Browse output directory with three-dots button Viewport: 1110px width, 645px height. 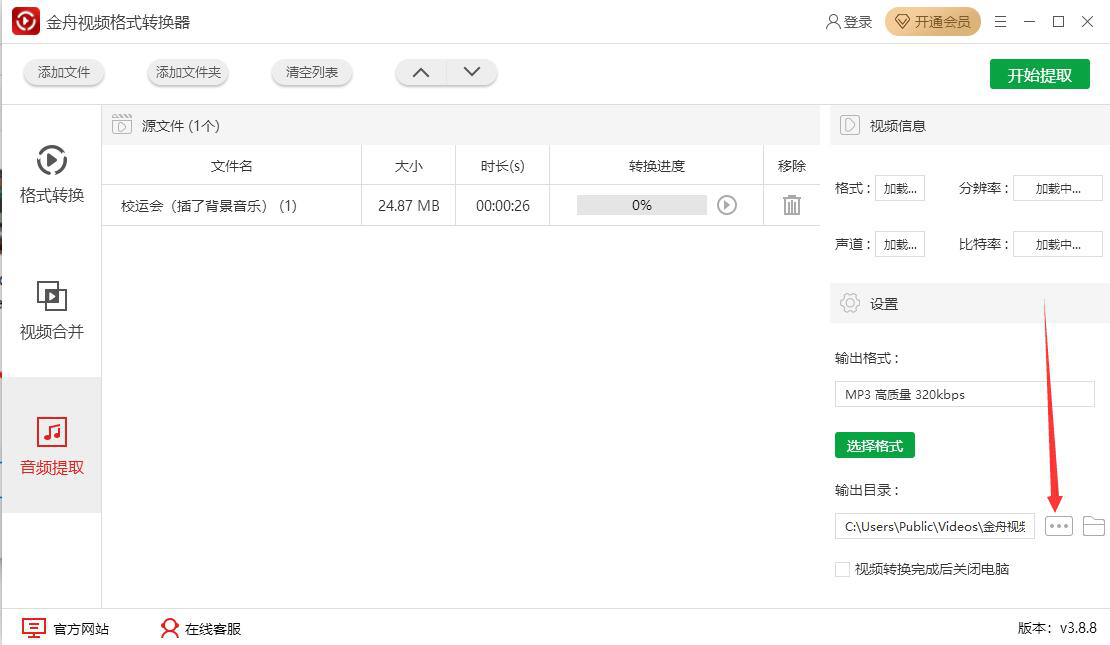(1059, 526)
